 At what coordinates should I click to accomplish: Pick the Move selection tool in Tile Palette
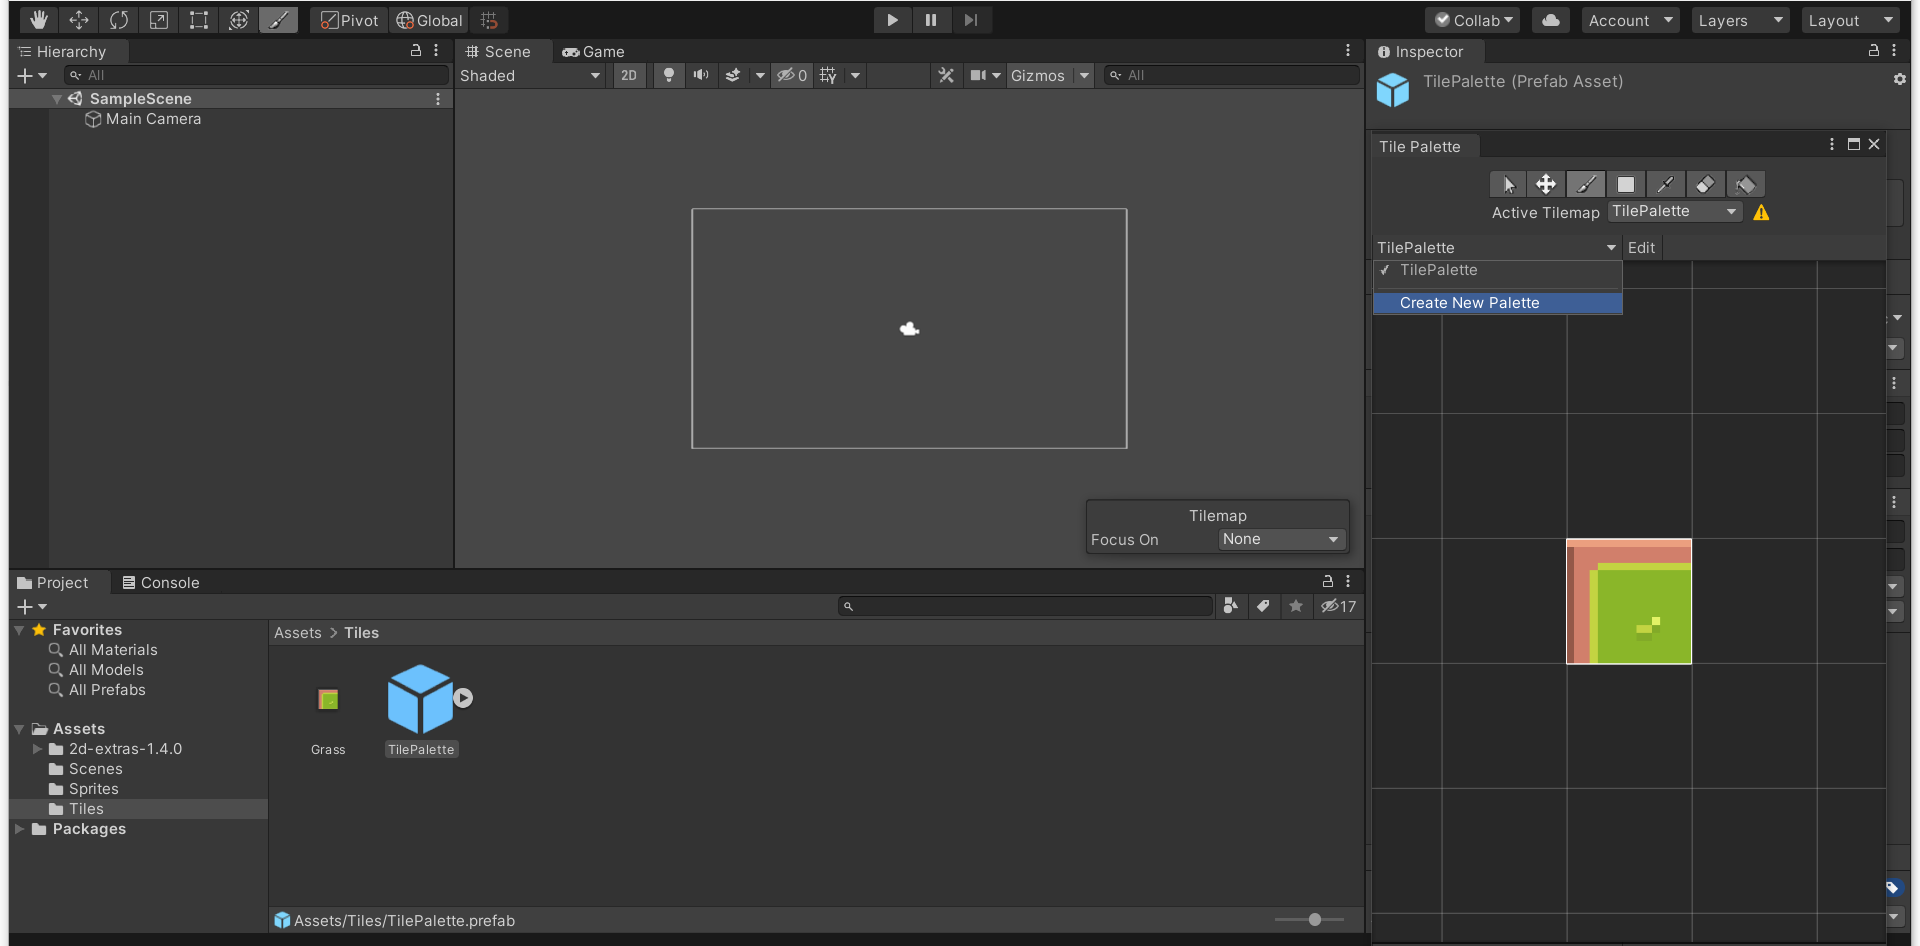[1546, 184]
